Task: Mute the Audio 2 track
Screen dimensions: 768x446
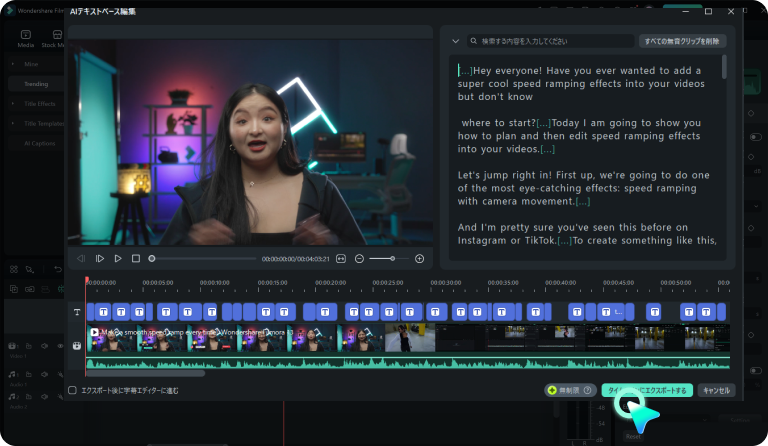Action: [45, 396]
